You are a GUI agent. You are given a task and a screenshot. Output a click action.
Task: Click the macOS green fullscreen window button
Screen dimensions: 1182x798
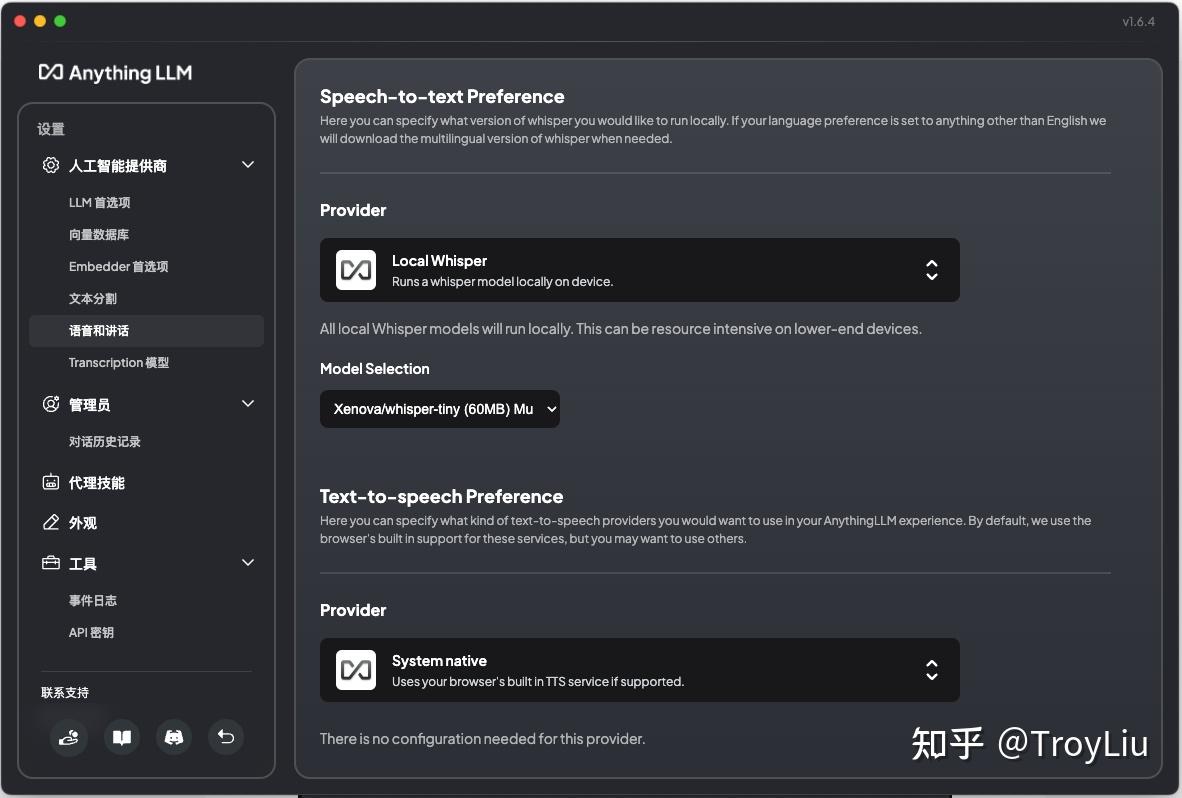(x=60, y=21)
